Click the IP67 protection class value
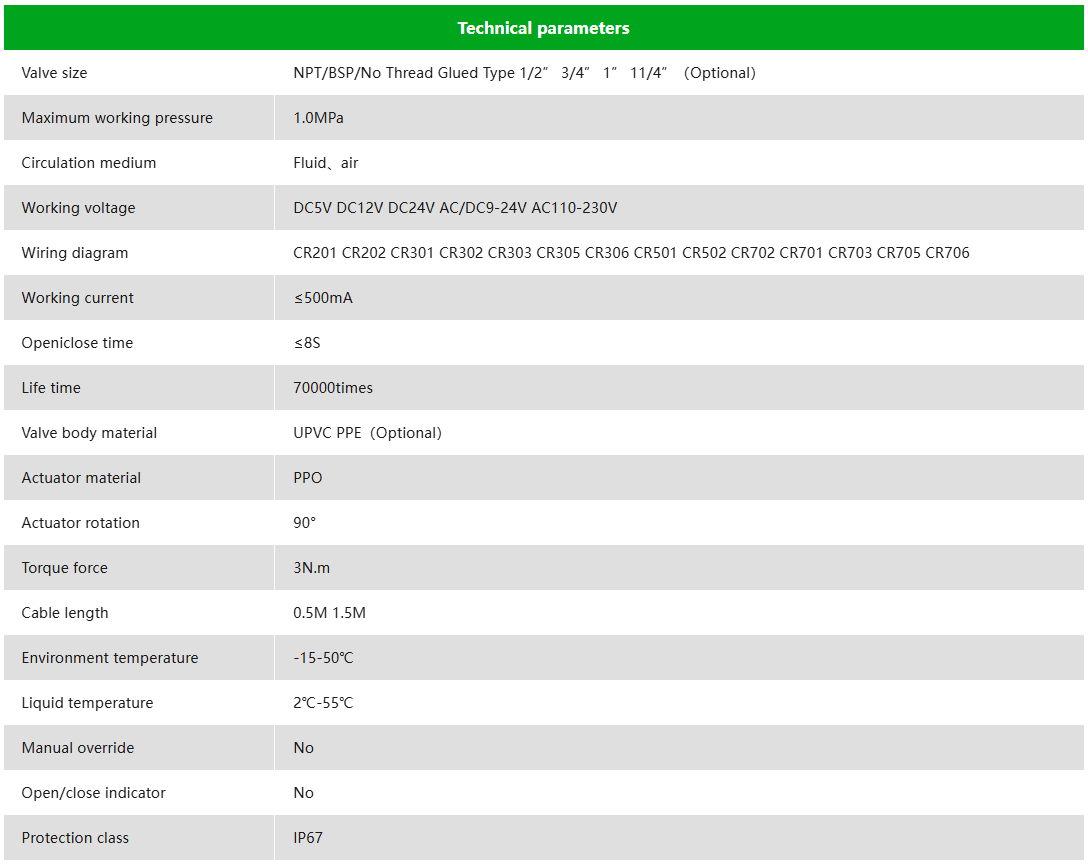This screenshot has height=864, width=1088. [308, 838]
